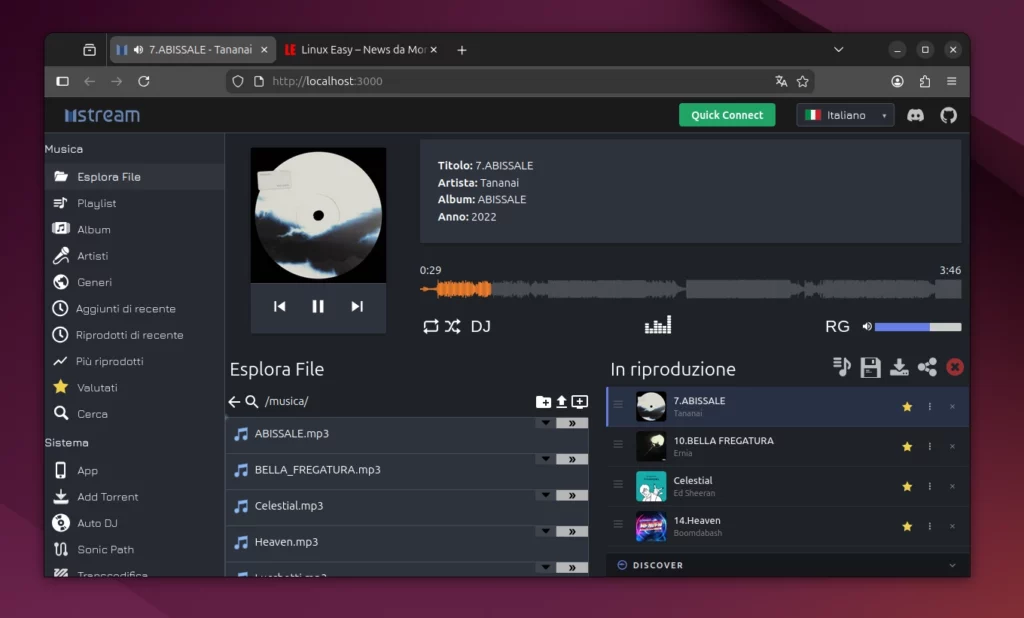Share the current queue
1024x618 pixels.
[x=927, y=367]
